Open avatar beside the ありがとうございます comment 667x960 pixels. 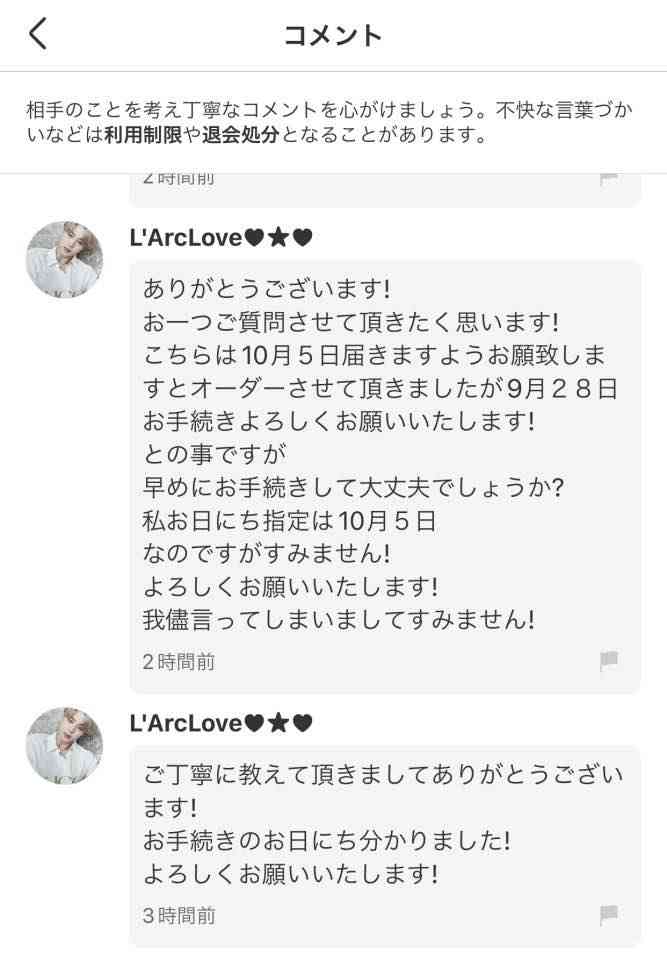[64, 260]
